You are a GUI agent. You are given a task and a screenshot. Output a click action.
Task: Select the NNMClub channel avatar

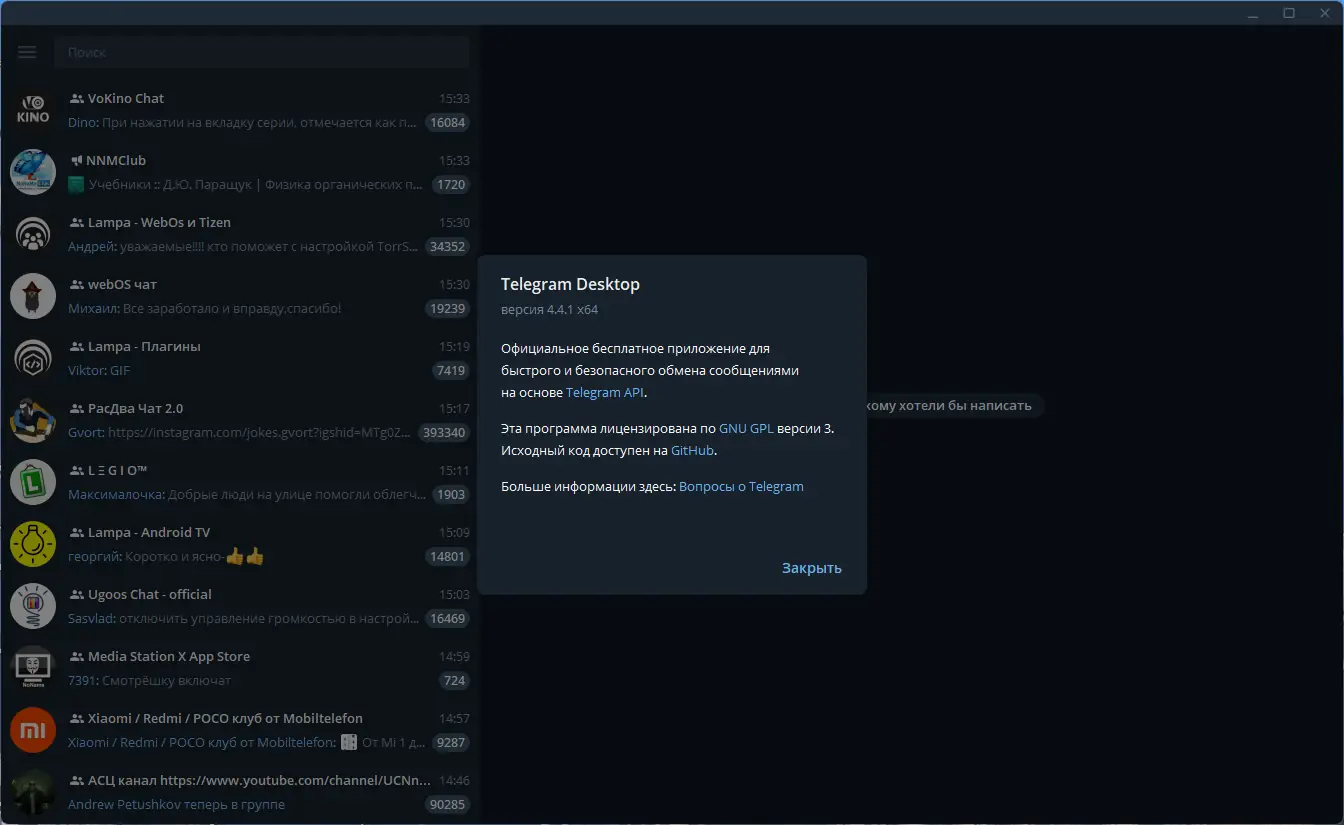tap(33, 172)
